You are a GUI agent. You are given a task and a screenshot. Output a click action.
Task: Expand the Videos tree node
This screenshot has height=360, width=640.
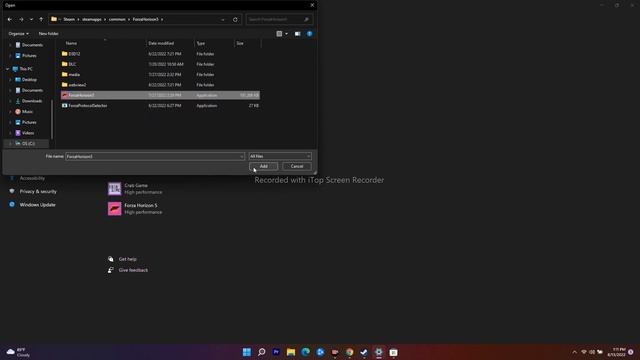coord(10,133)
